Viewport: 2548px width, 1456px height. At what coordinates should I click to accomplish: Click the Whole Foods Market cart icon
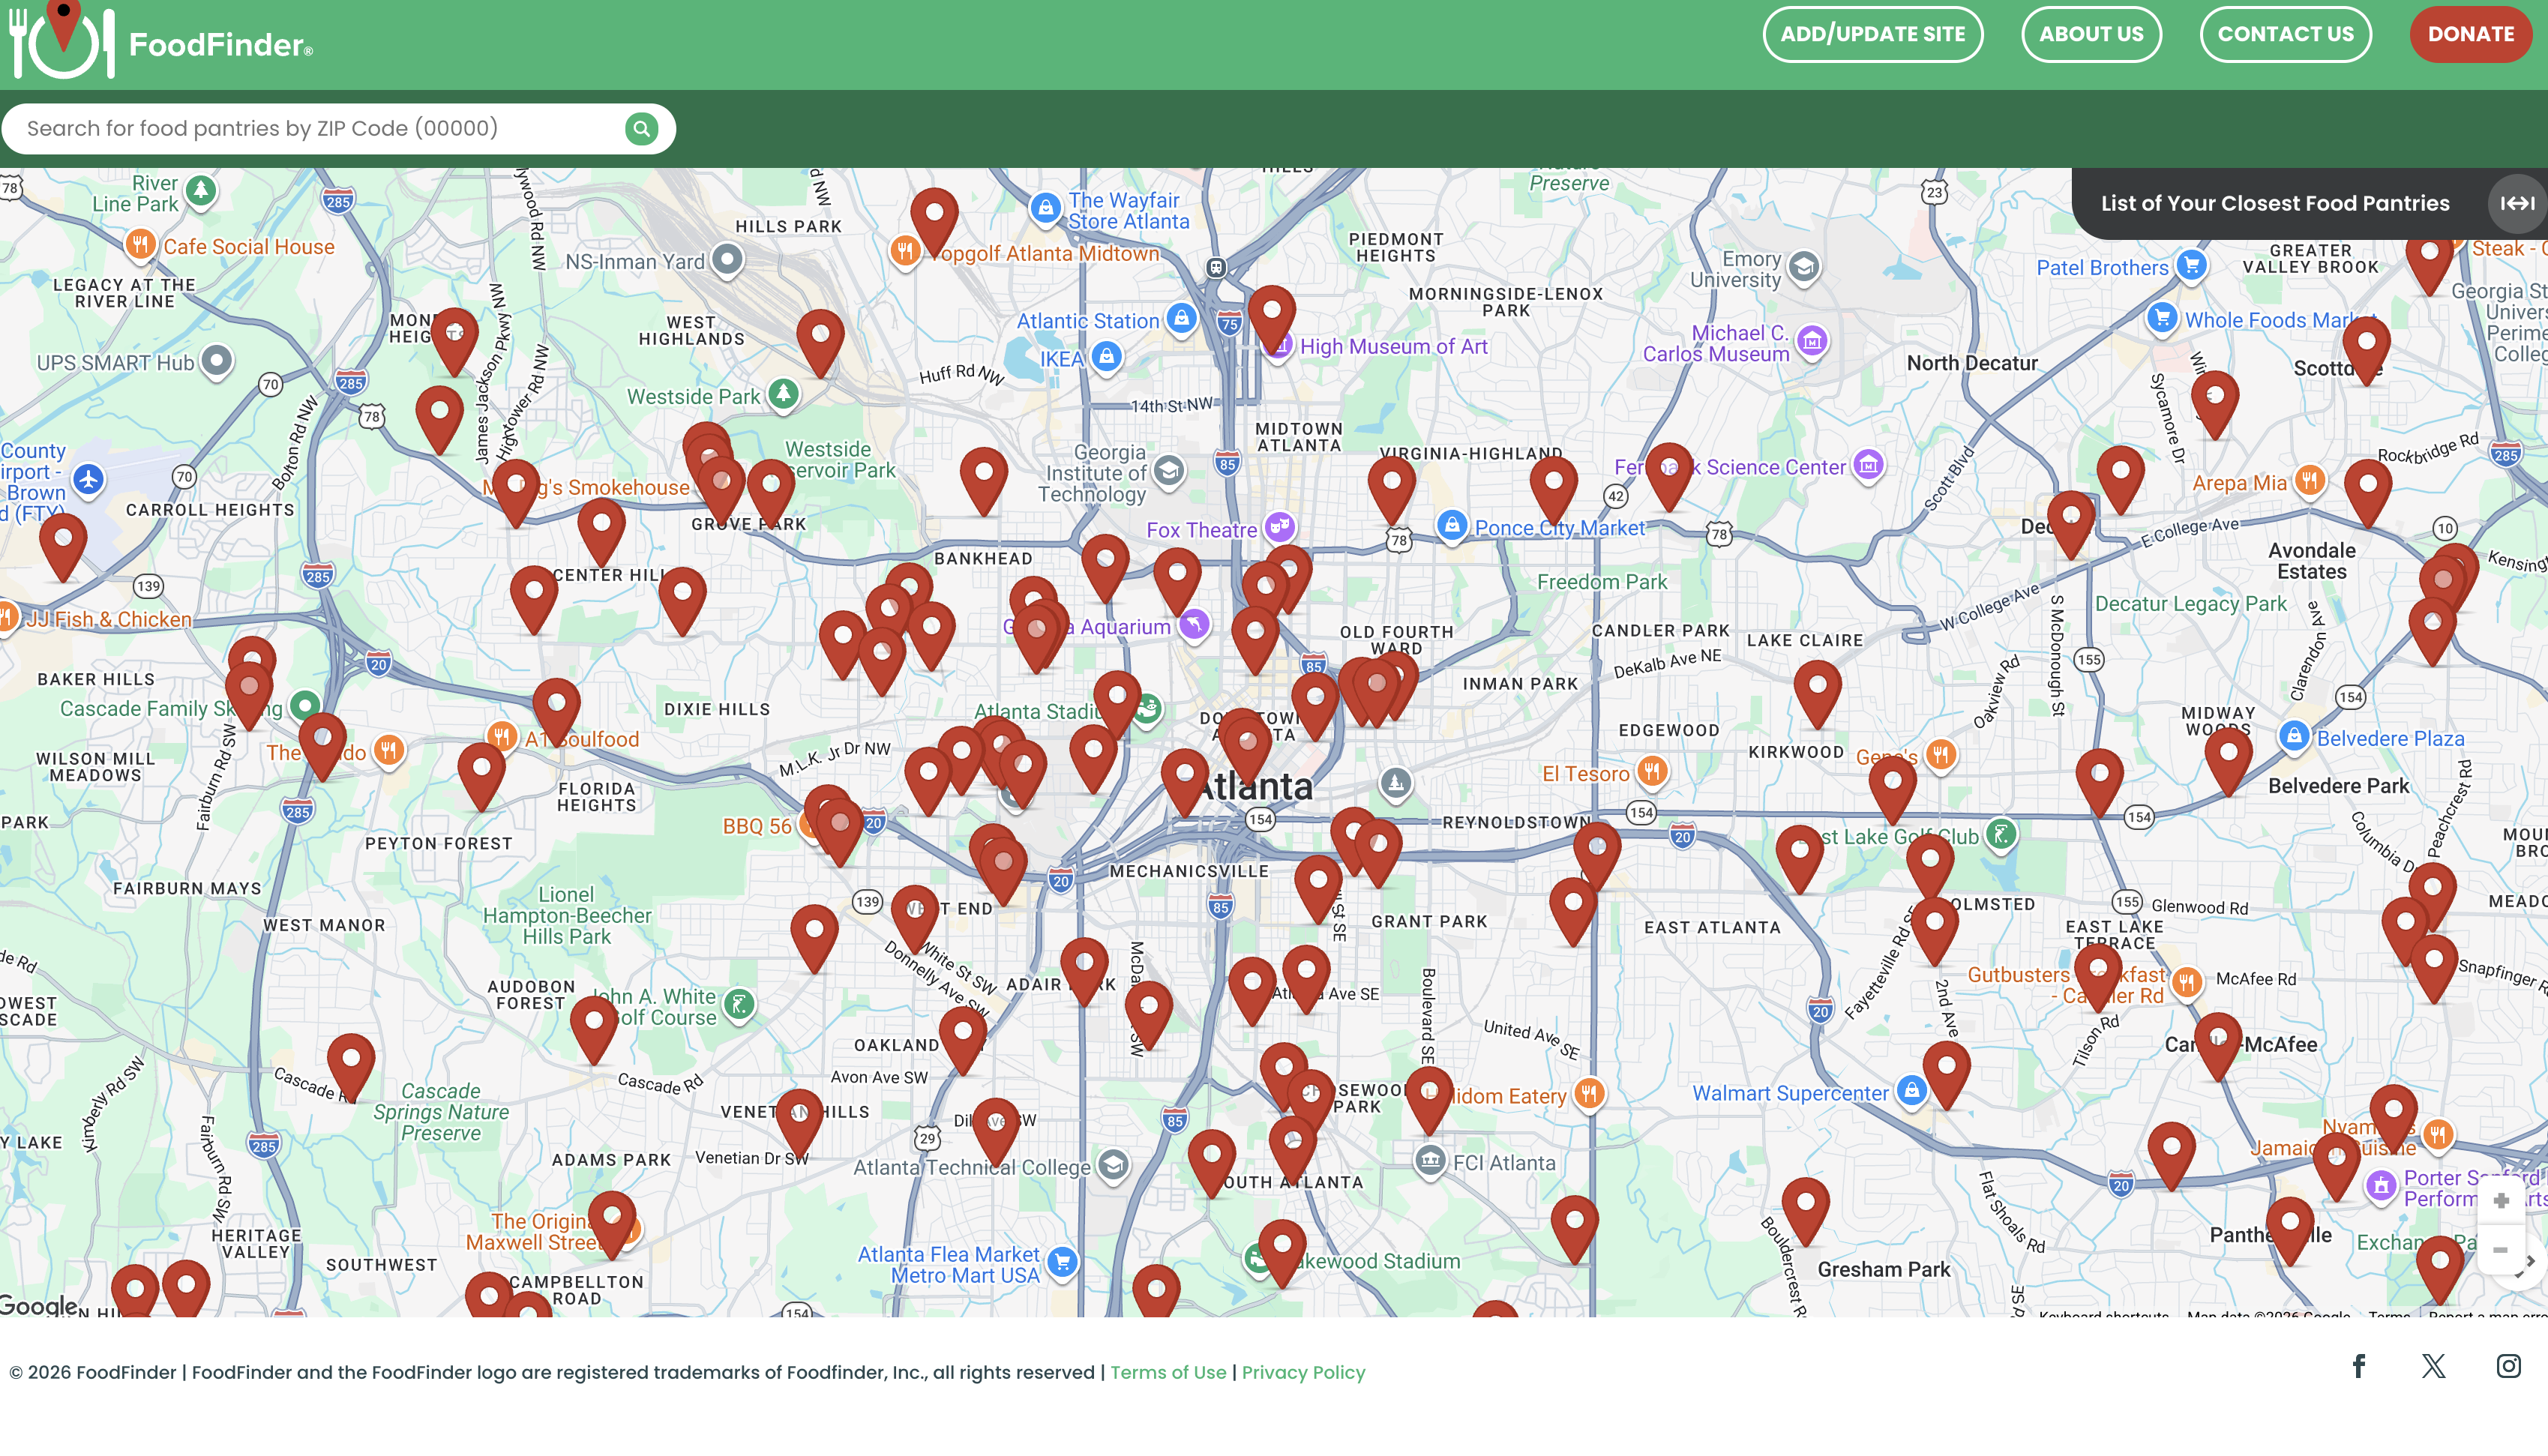coord(2163,319)
